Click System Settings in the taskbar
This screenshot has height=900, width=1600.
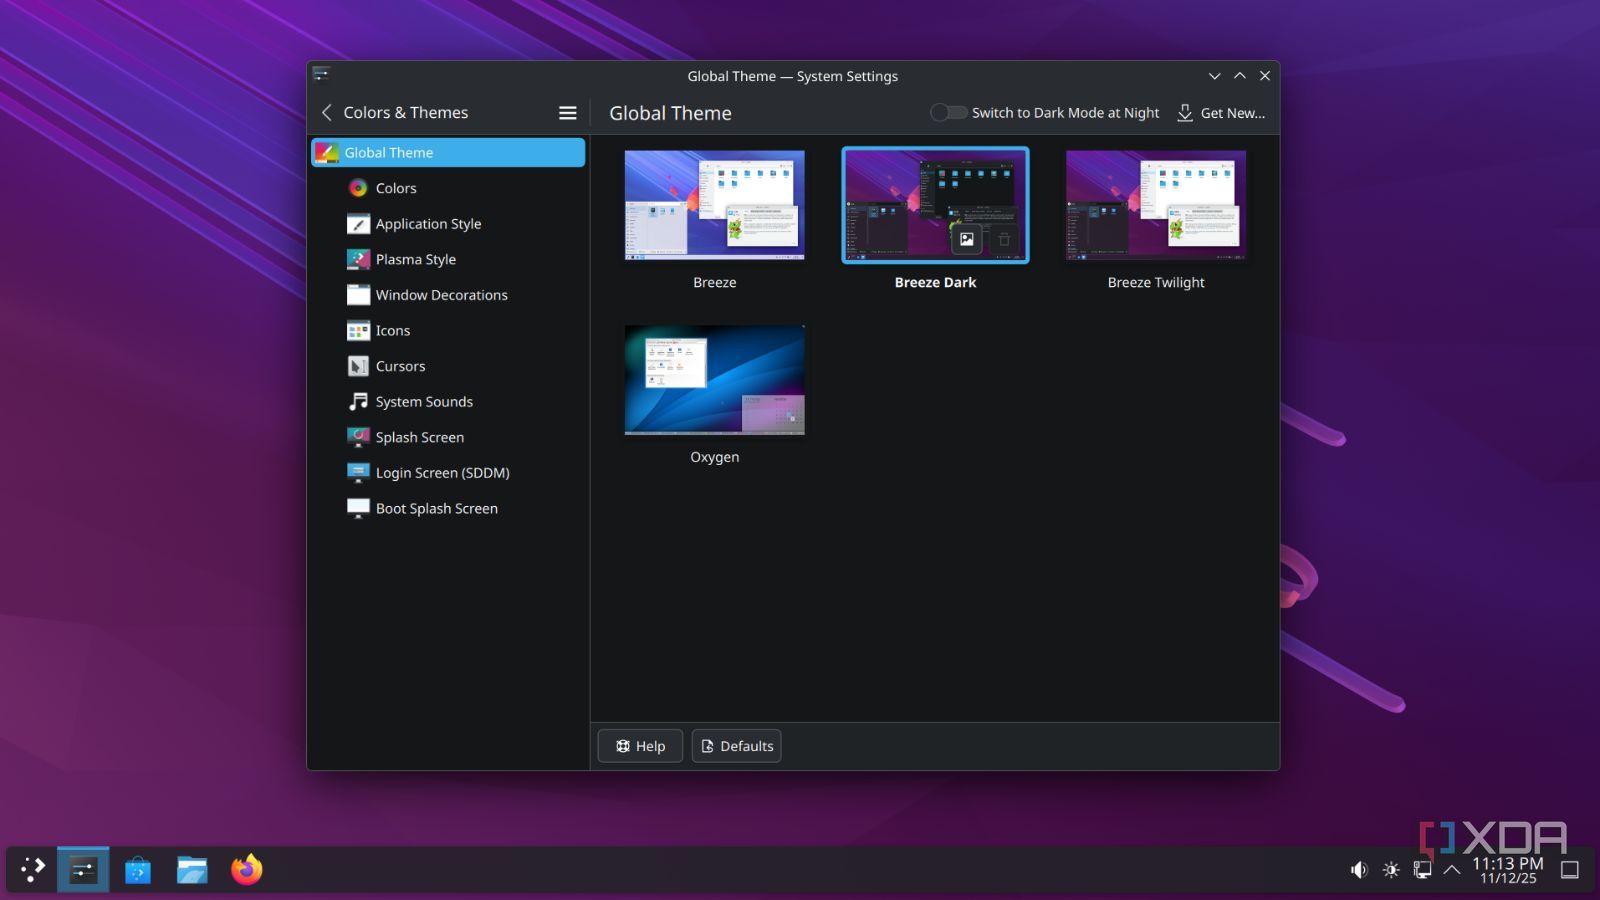(x=83, y=870)
